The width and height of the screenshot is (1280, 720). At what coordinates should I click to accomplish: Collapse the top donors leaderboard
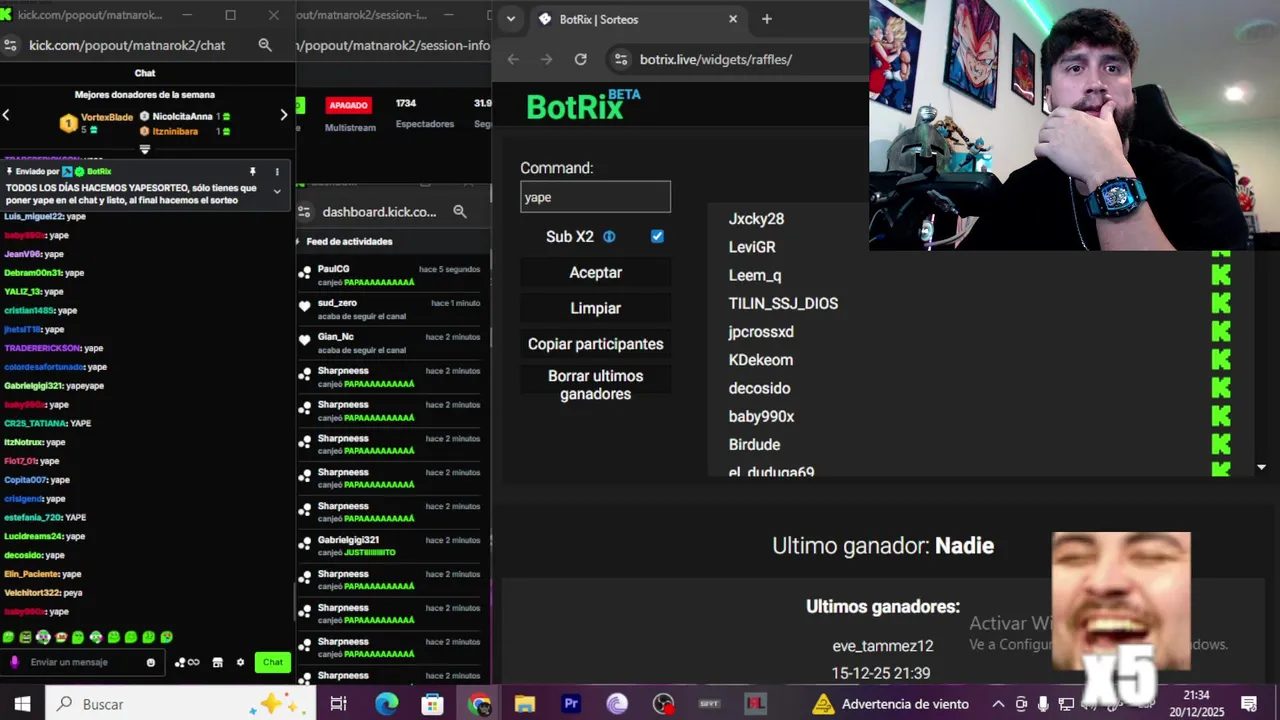coord(145,149)
